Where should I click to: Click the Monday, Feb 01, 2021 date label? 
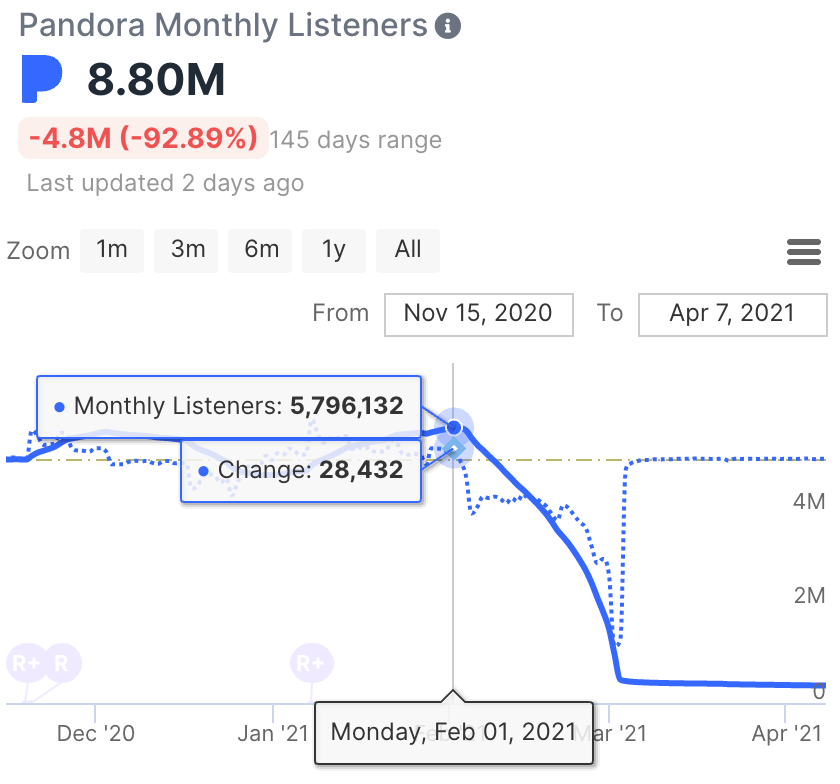453,732
